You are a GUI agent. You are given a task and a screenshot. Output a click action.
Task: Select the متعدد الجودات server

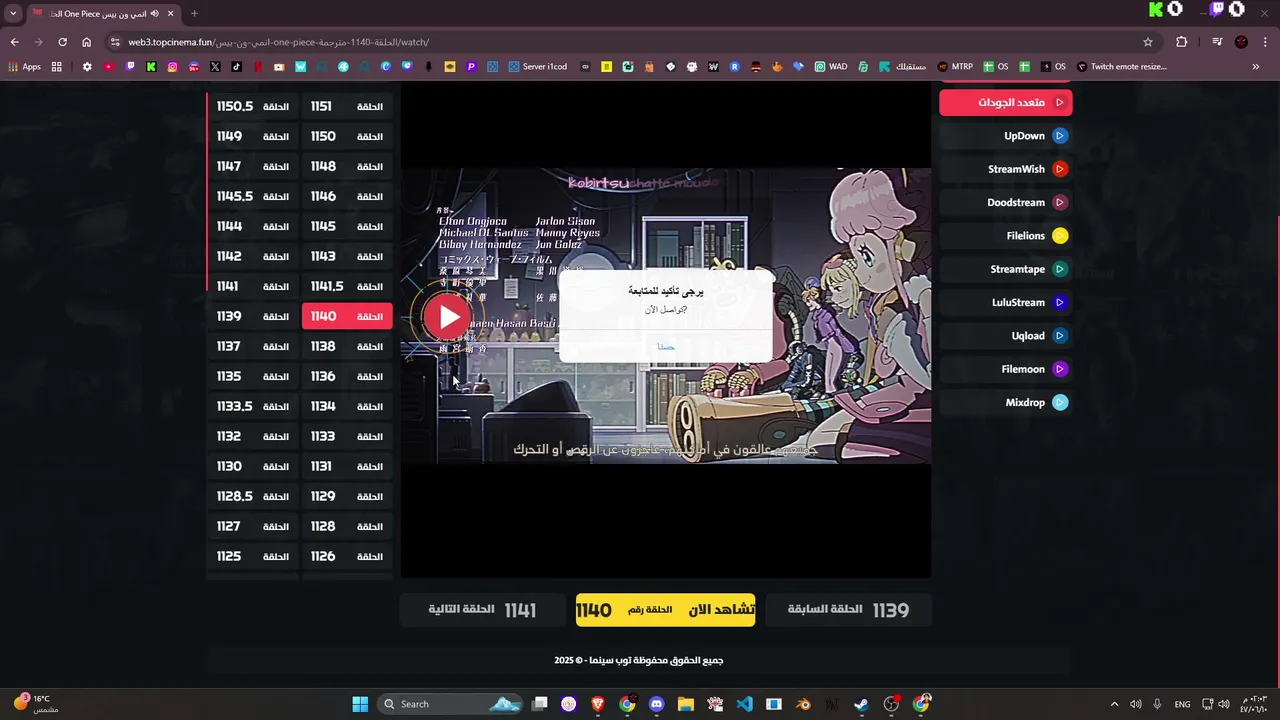click(1006, 102)
